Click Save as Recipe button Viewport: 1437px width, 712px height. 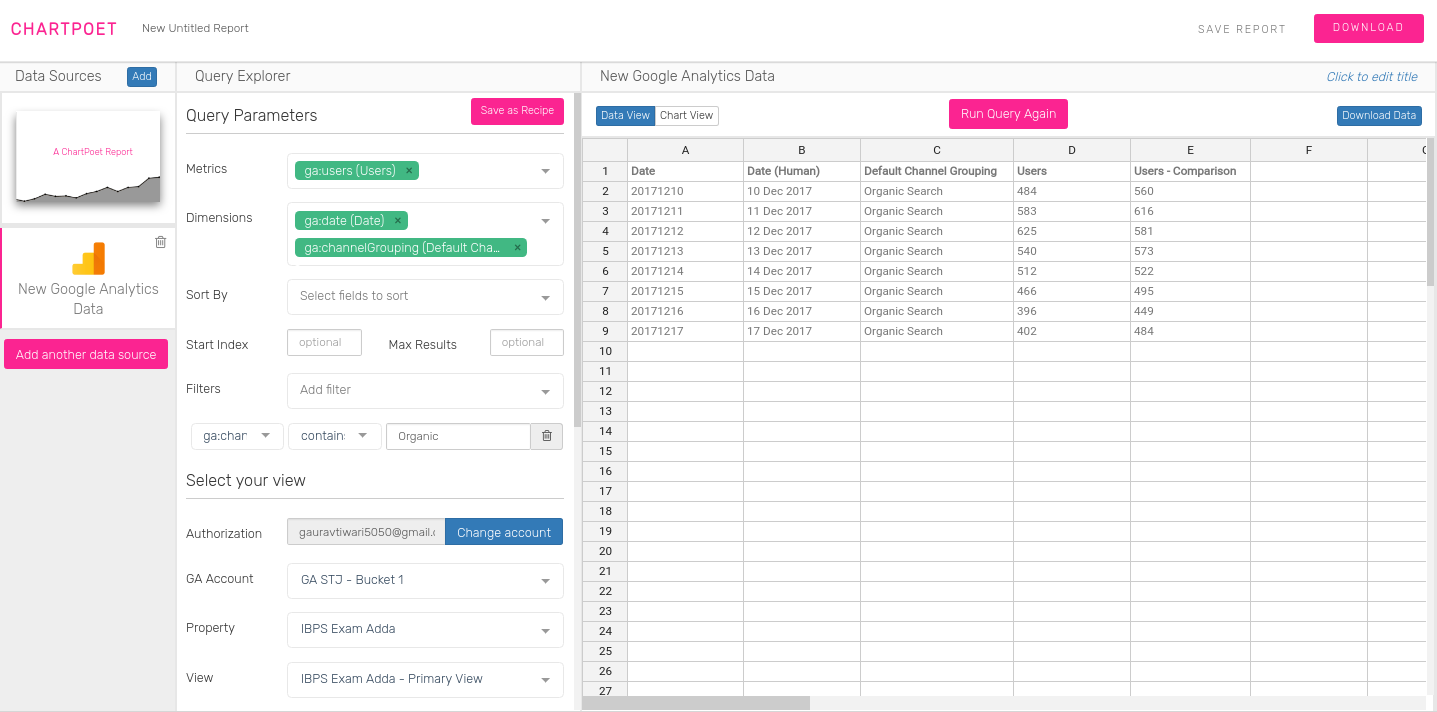click(x=517, y=111)
